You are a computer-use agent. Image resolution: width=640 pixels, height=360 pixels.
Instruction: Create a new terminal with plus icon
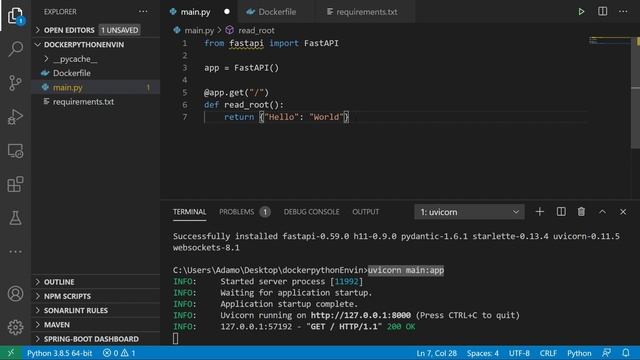point(540,211)
